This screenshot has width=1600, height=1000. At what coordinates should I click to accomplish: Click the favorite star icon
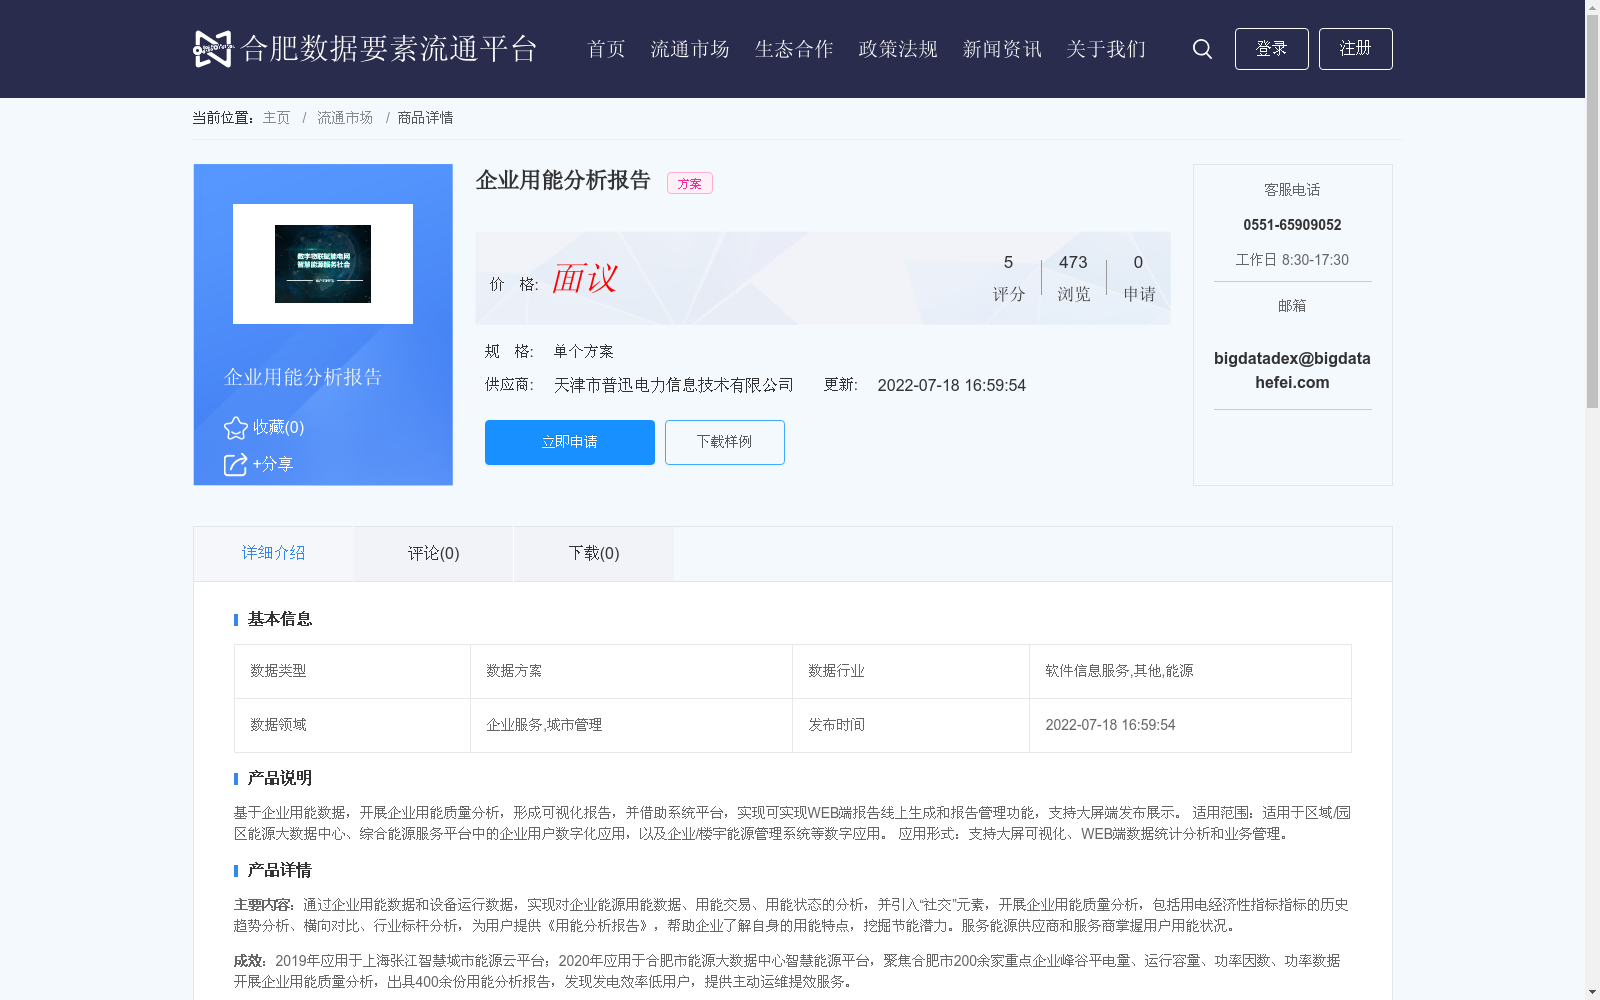point(236,428)
